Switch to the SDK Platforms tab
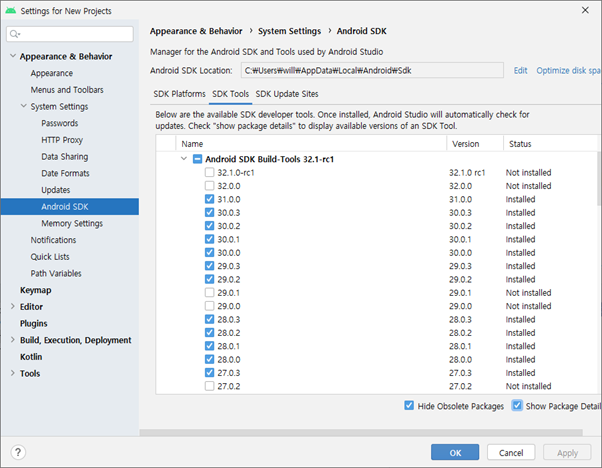This screenshot has height=468, width=602. [x=179, y=94]
